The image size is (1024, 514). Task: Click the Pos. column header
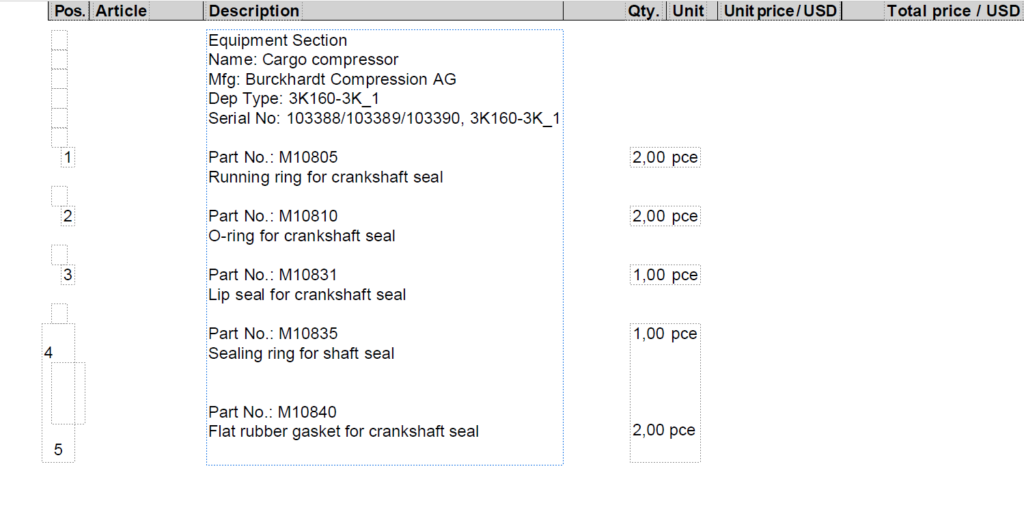coord(69,11)
